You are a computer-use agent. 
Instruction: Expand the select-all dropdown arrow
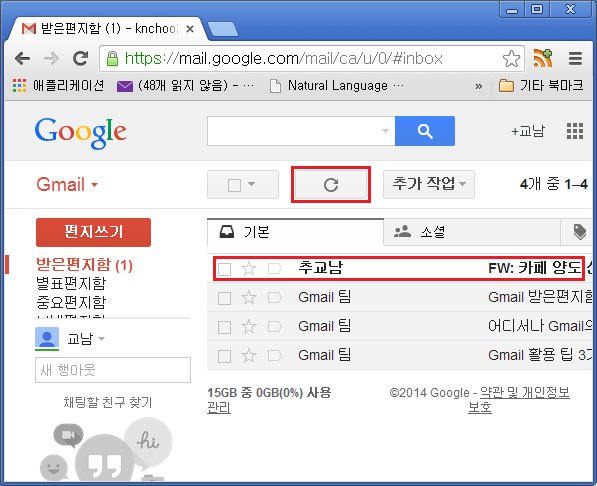point(251,184)
